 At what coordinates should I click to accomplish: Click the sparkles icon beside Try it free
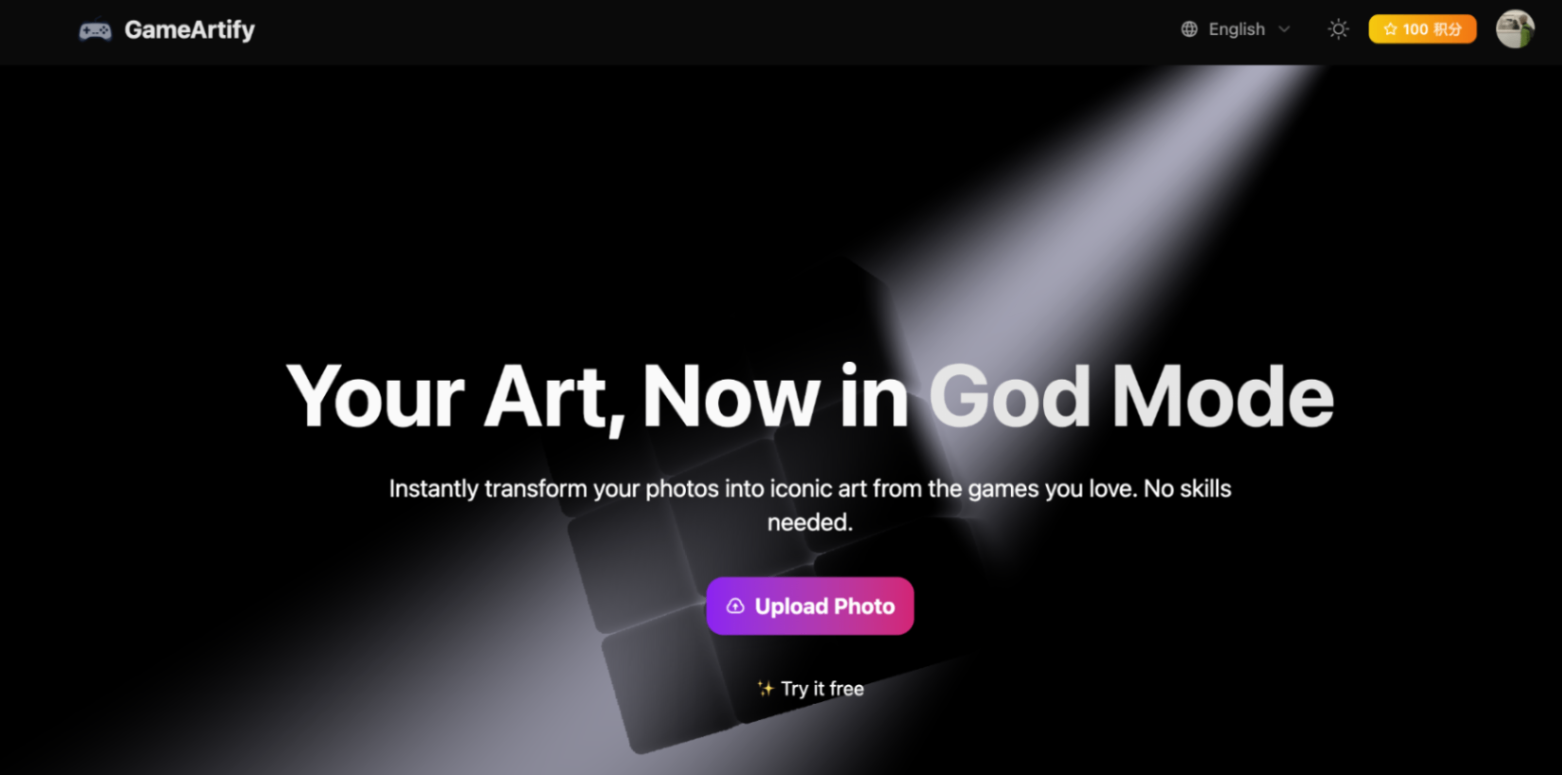pyautogui.click(x=765, y=688)
